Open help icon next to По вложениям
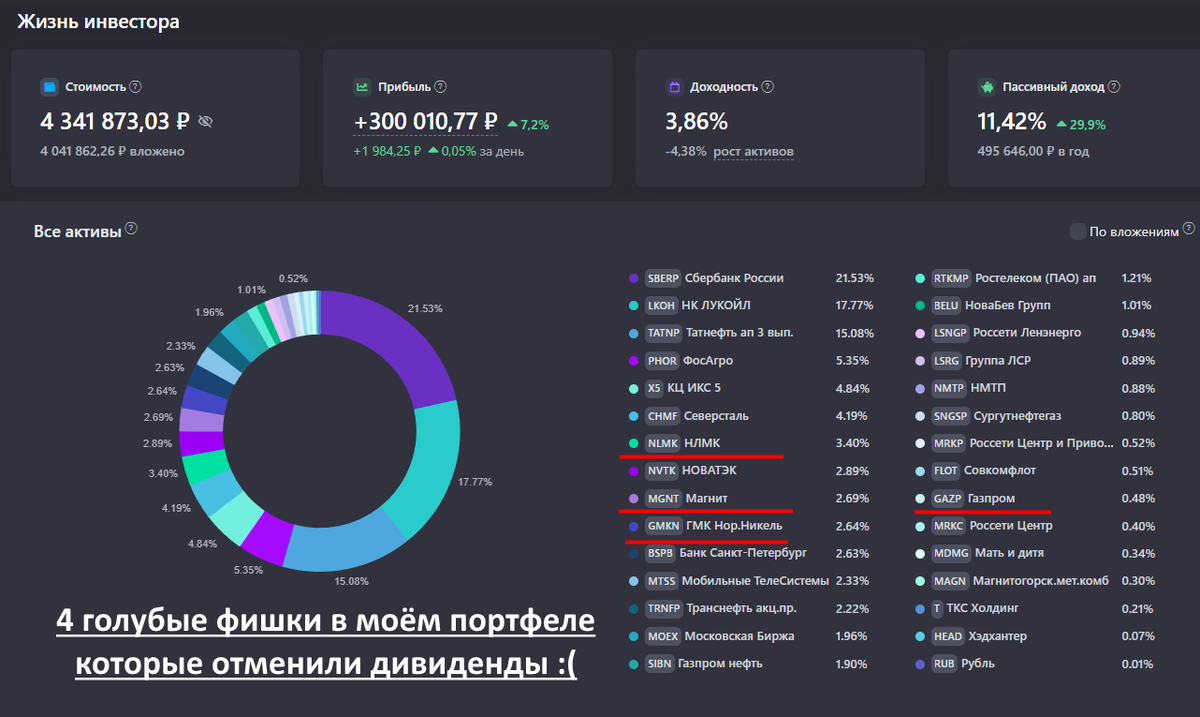This screenshot has width=1200, height=717. click(x=1189, y=230)
